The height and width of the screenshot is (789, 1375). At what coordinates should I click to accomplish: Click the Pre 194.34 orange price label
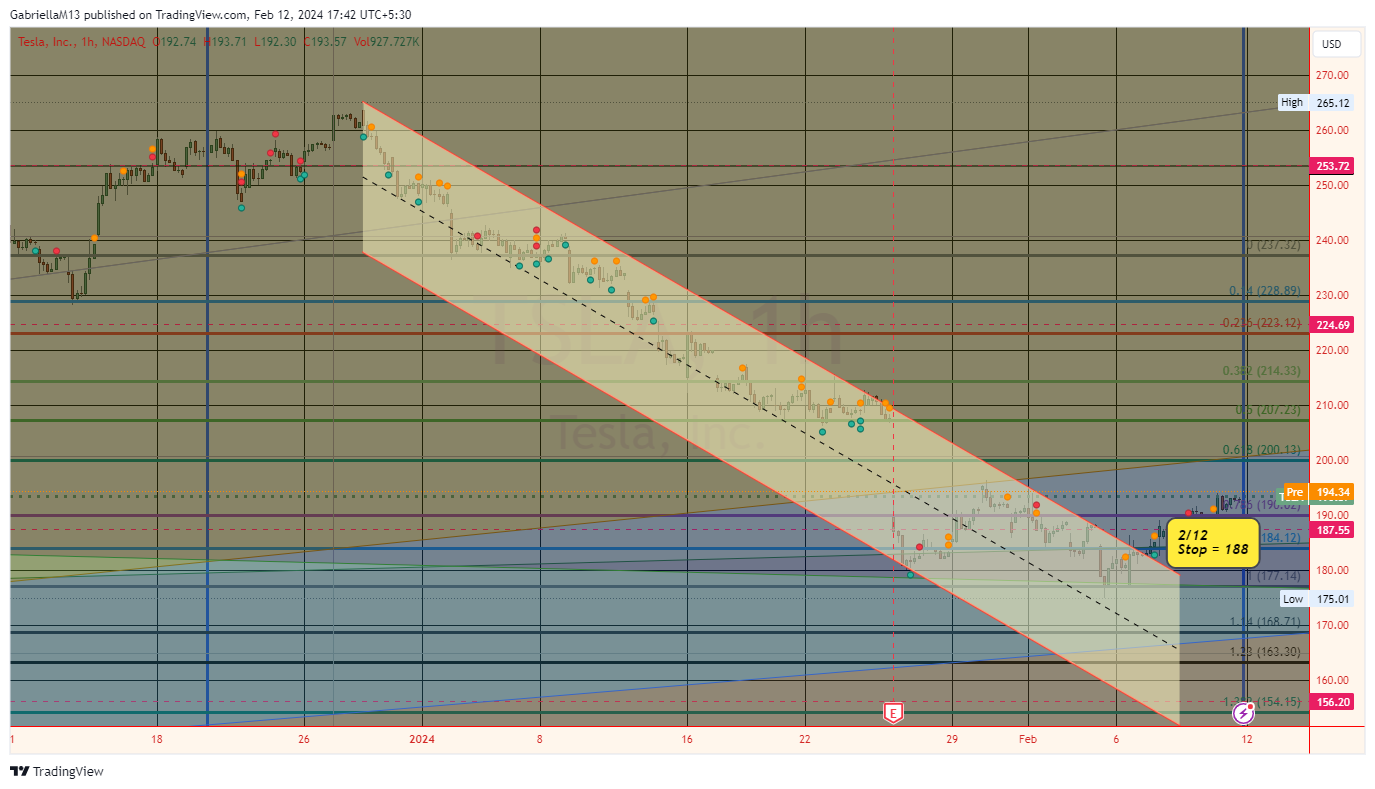pyautogui.click(x=1317, y=492)
